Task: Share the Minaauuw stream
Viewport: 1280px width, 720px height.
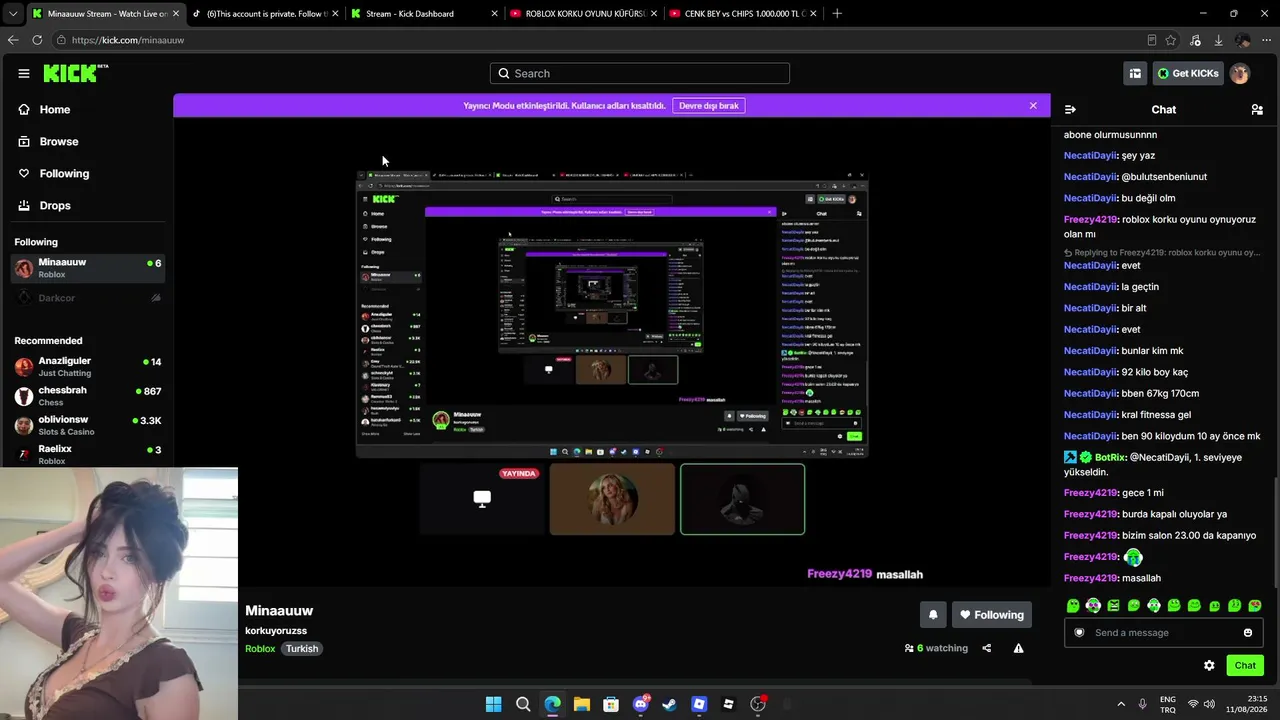Action: click(x=987, y=648)
